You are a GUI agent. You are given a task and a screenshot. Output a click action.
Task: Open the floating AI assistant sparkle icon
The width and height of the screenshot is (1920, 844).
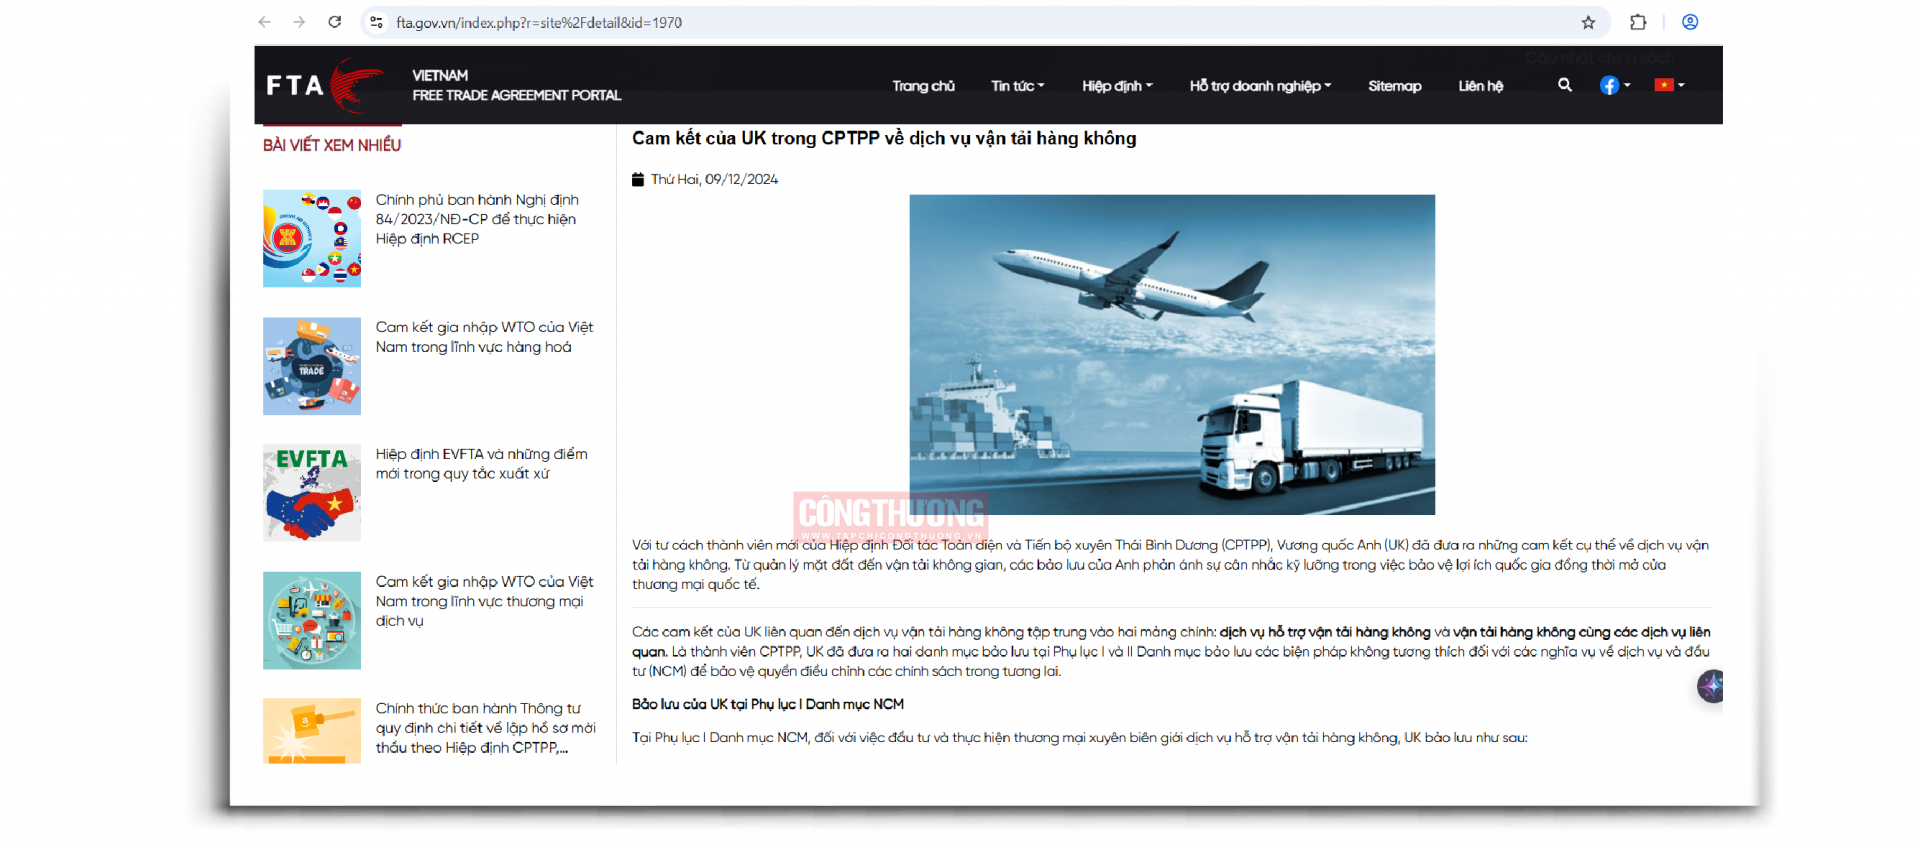tap(1710, 686)
